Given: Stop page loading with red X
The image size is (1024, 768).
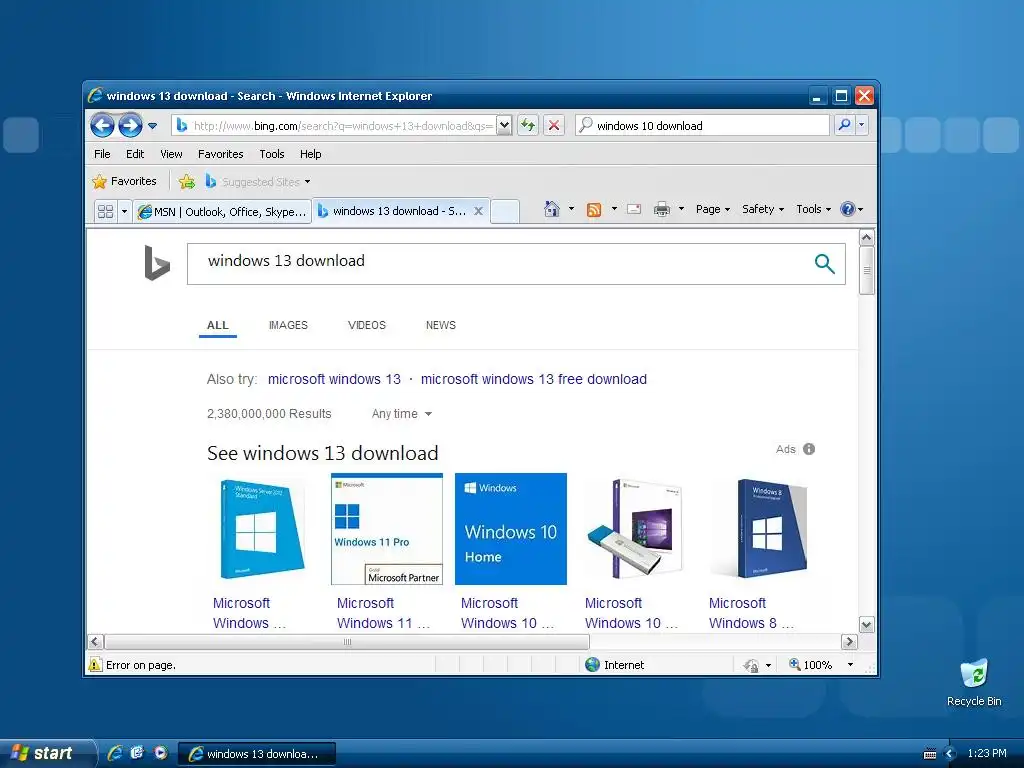Looking at the screenshot, I should tap(554, 125).
